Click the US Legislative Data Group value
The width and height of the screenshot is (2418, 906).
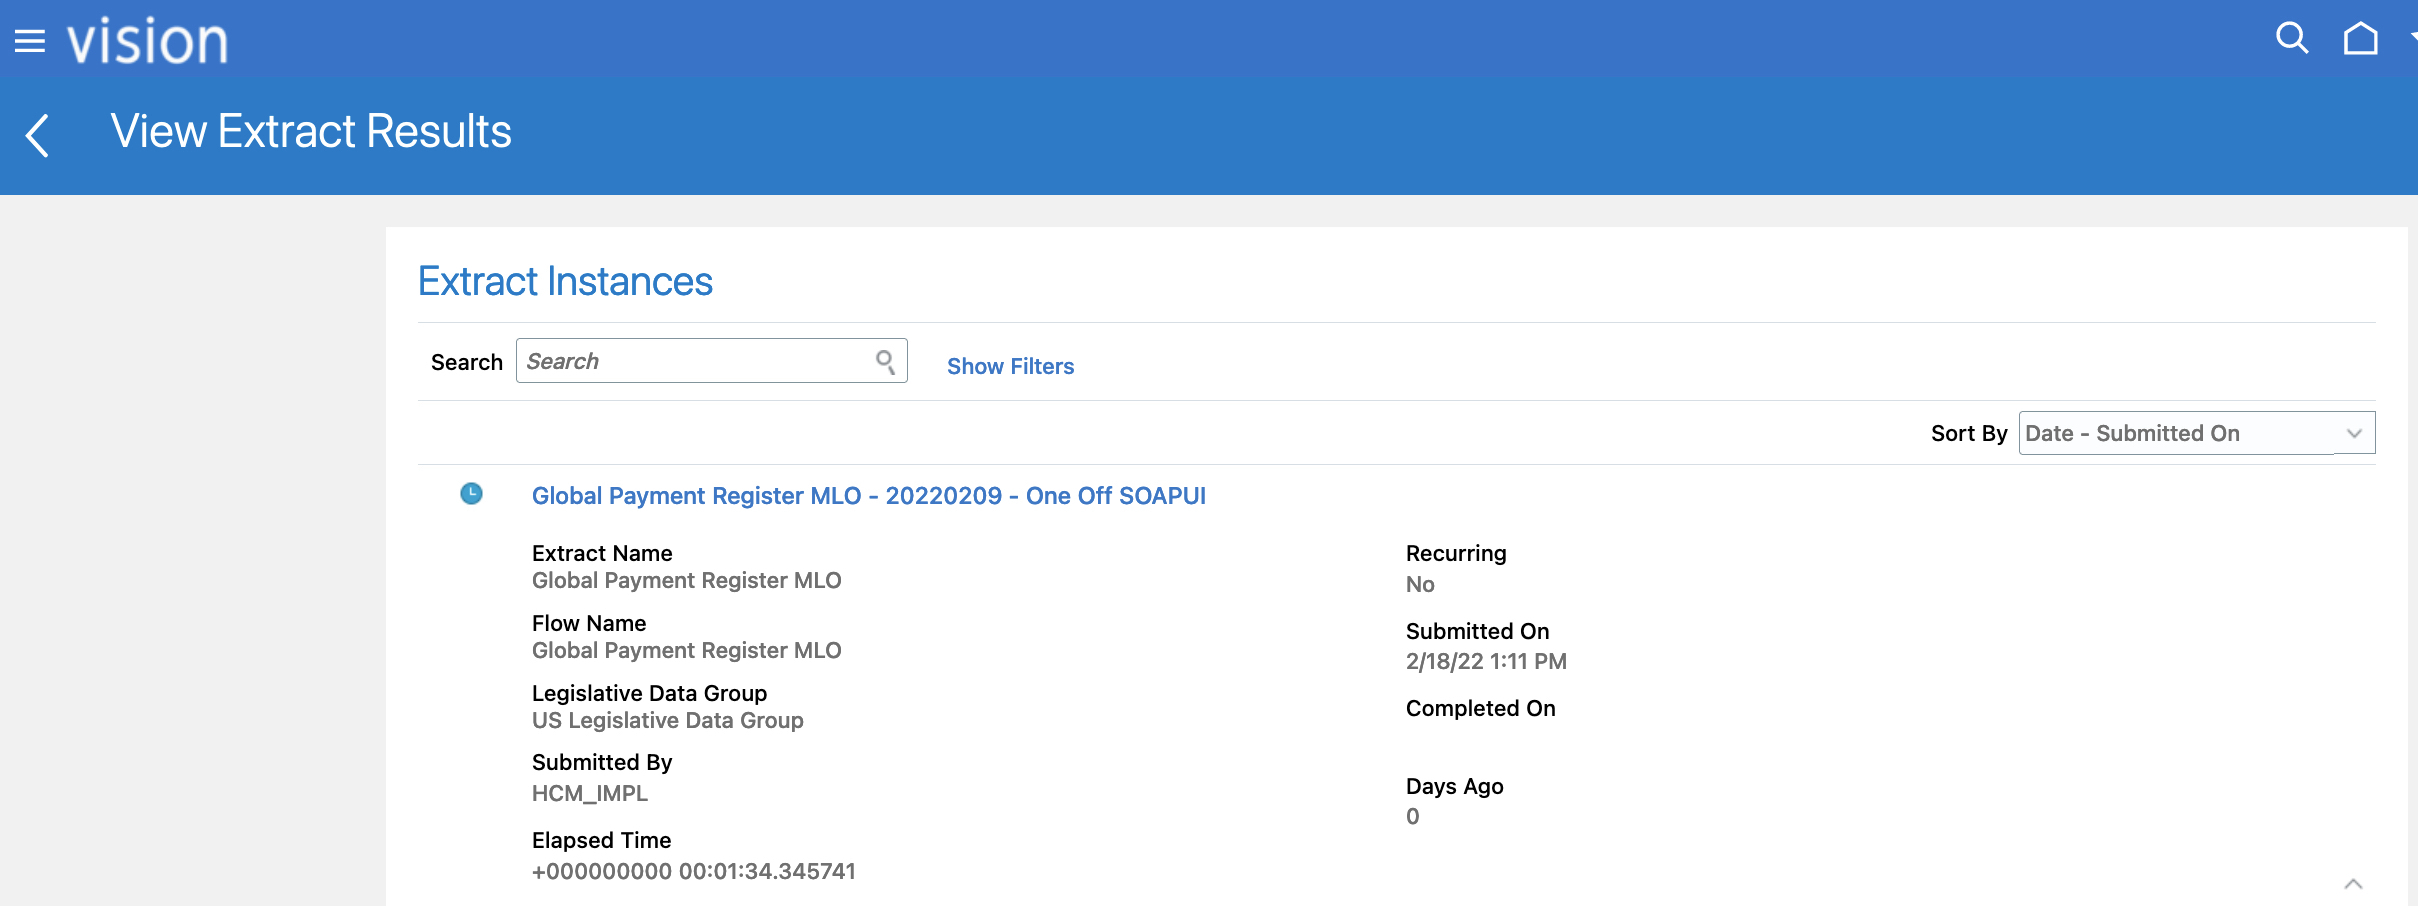[667, 720]
